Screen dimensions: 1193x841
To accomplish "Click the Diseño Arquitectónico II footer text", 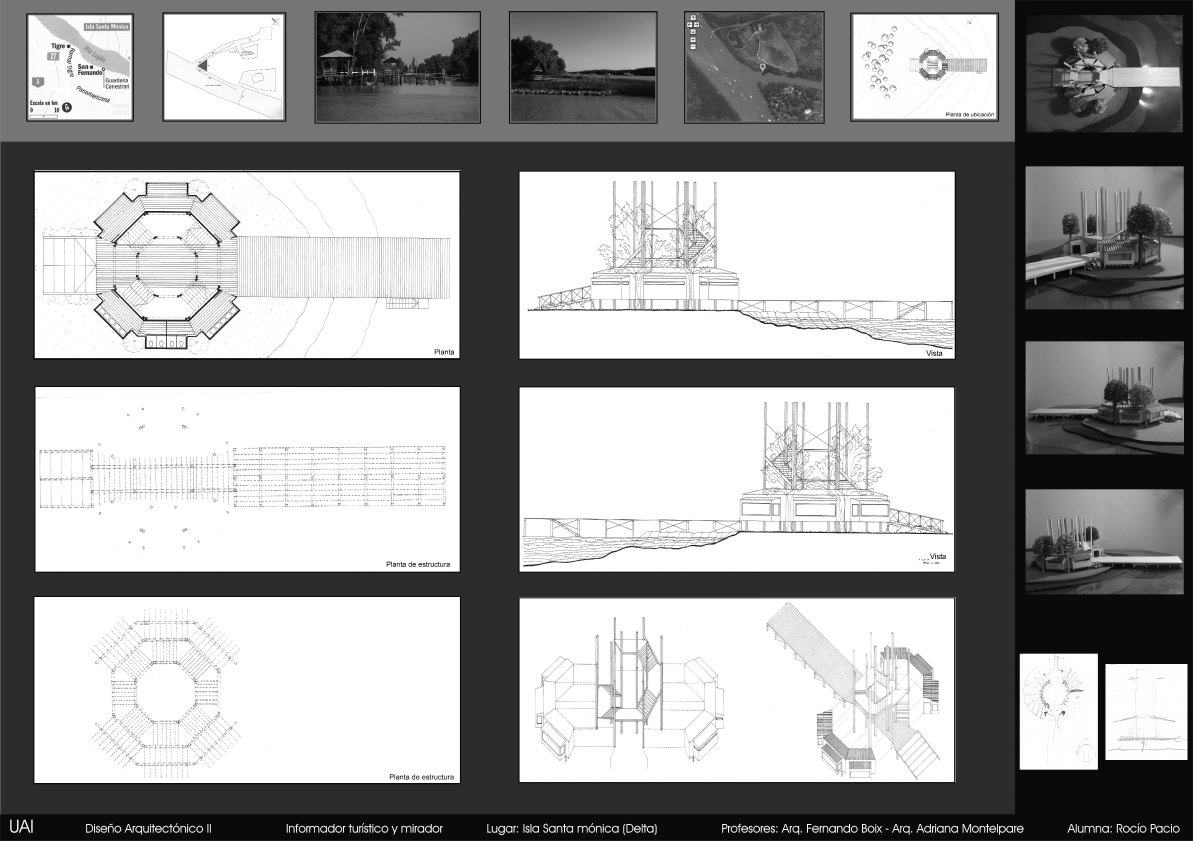I will click(148, 829).
